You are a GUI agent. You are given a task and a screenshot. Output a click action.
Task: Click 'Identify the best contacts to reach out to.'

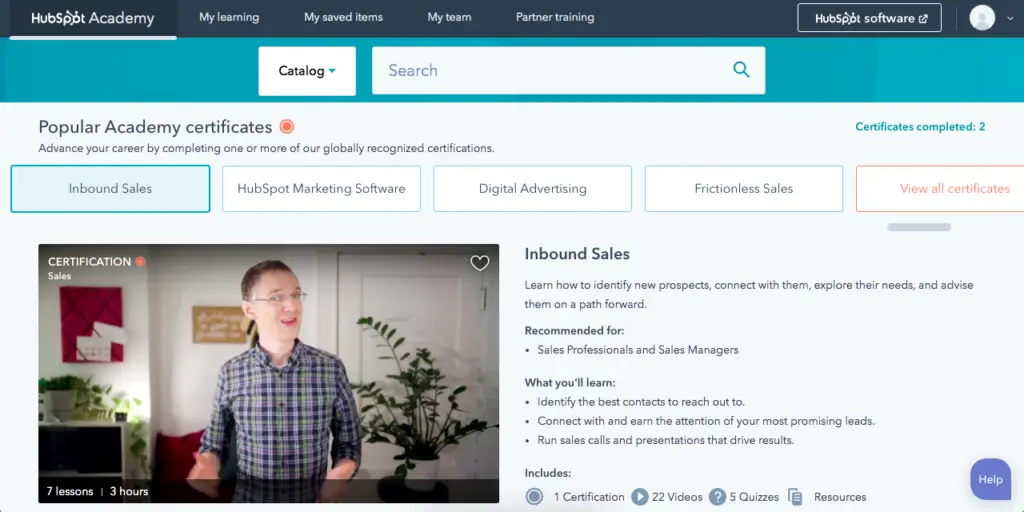(641, 402)
